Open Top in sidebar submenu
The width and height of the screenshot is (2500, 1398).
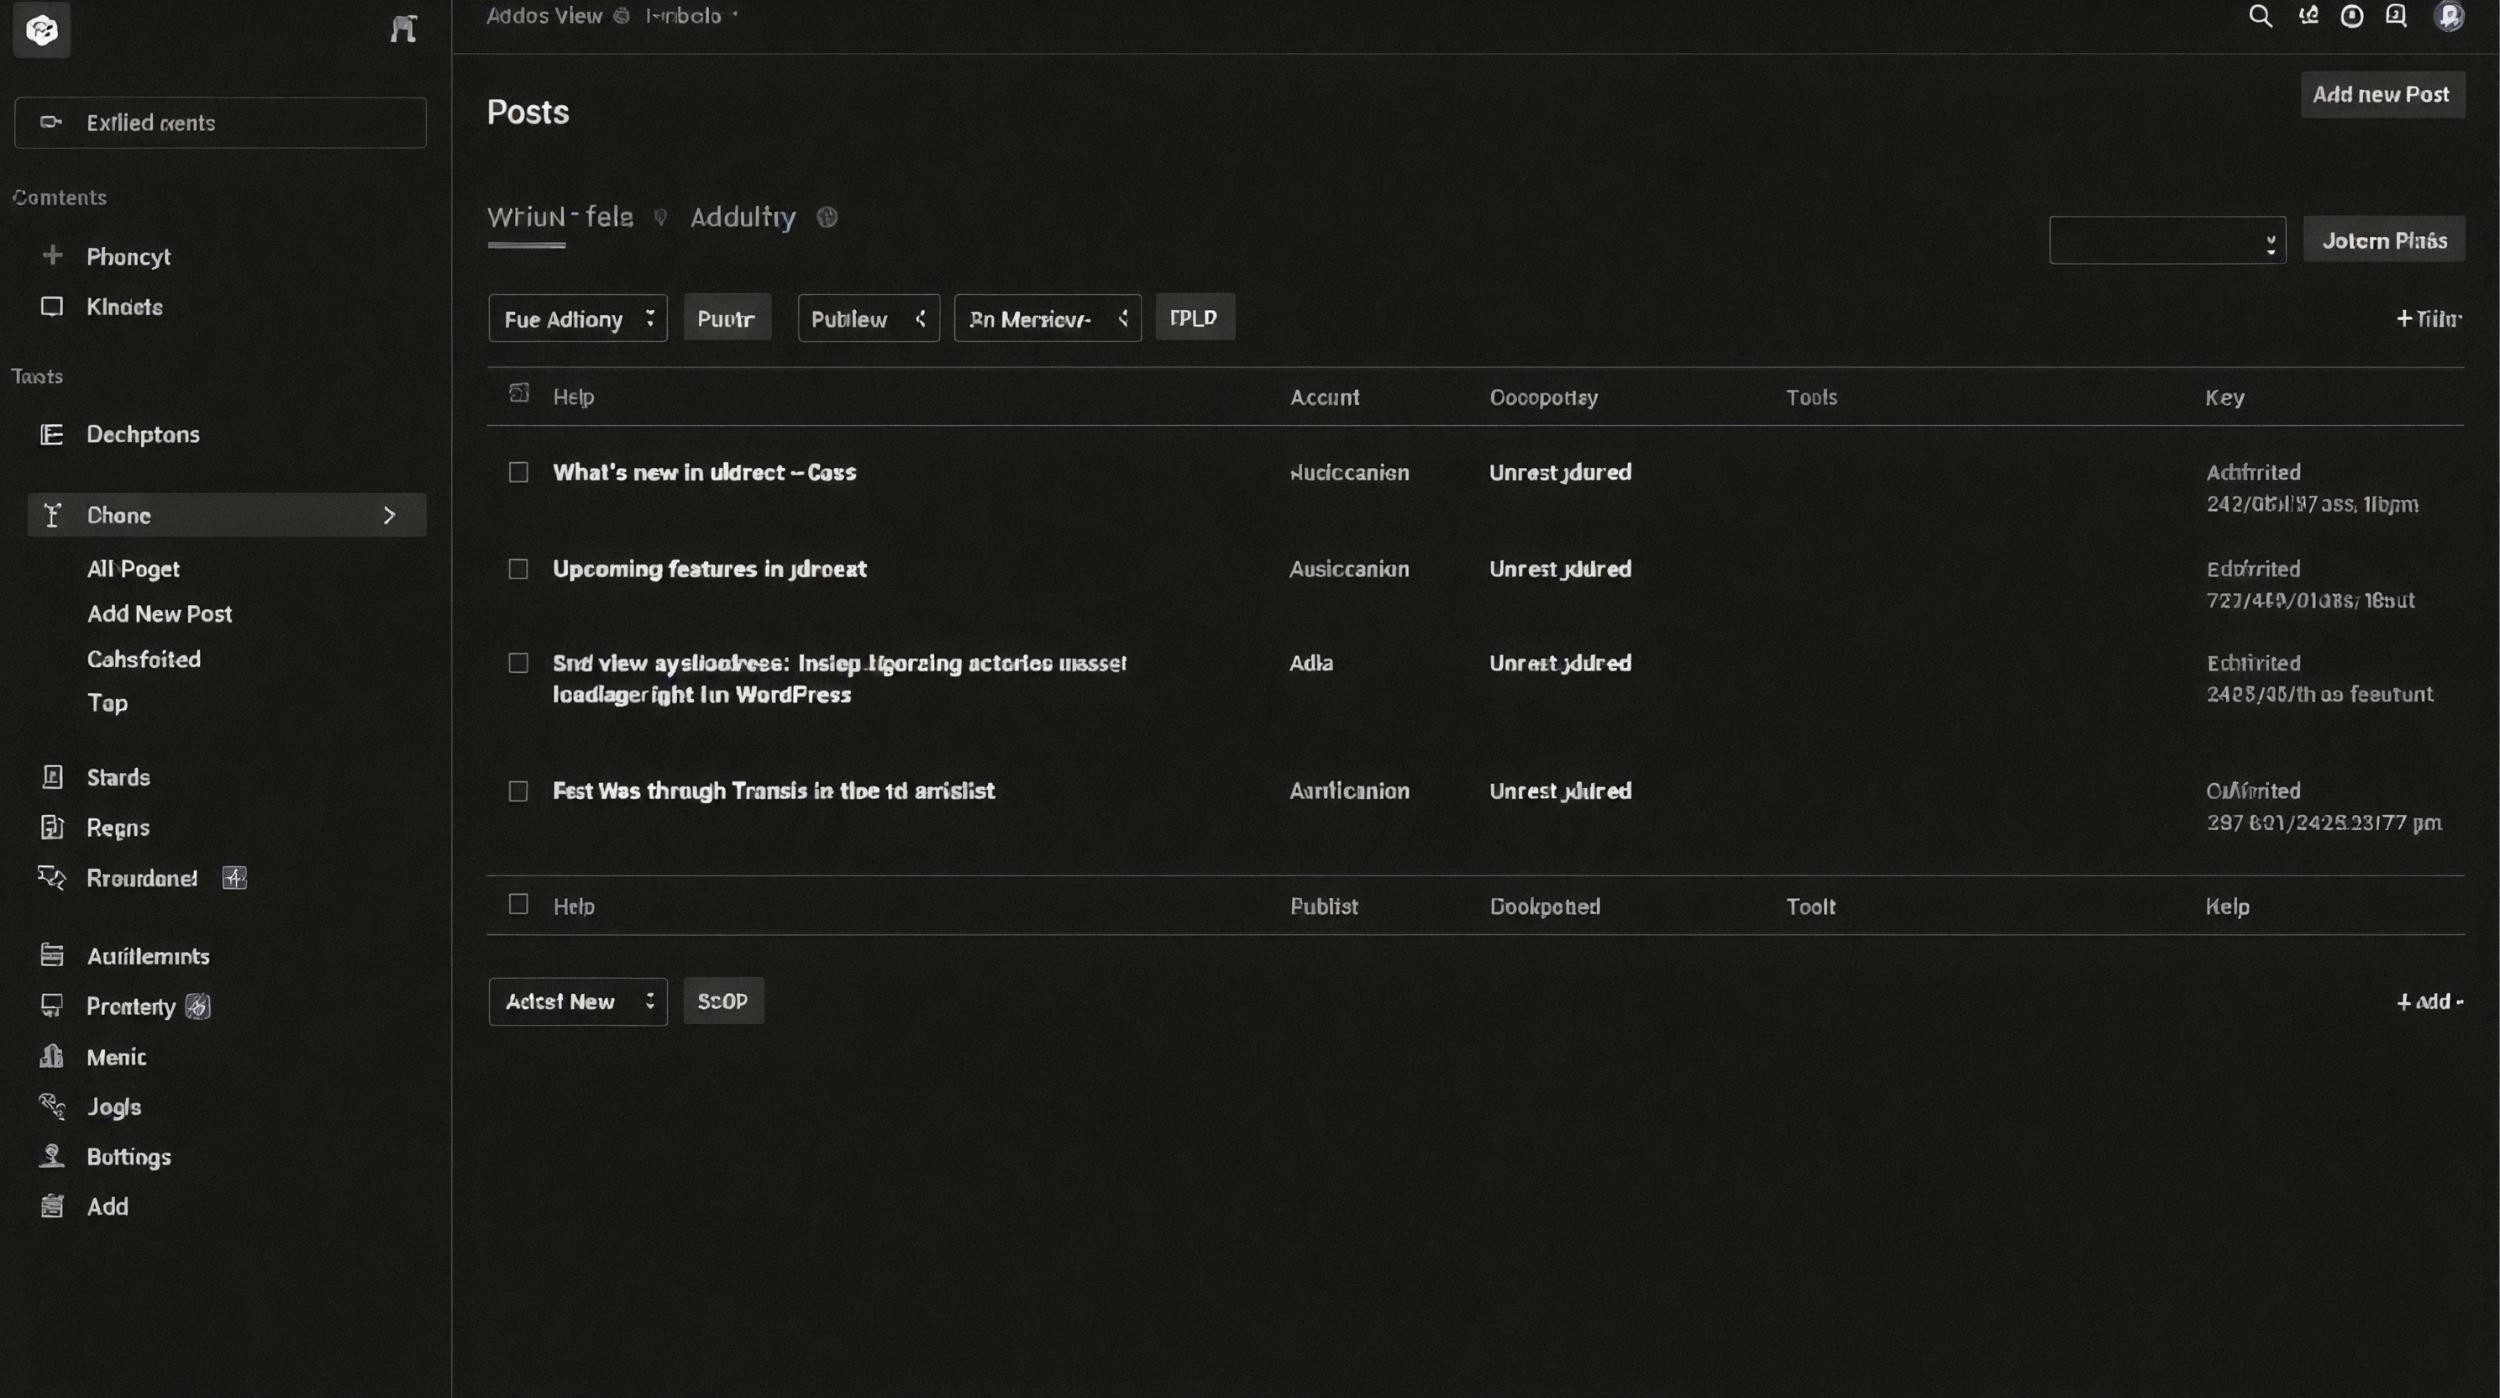pos(107,703)
